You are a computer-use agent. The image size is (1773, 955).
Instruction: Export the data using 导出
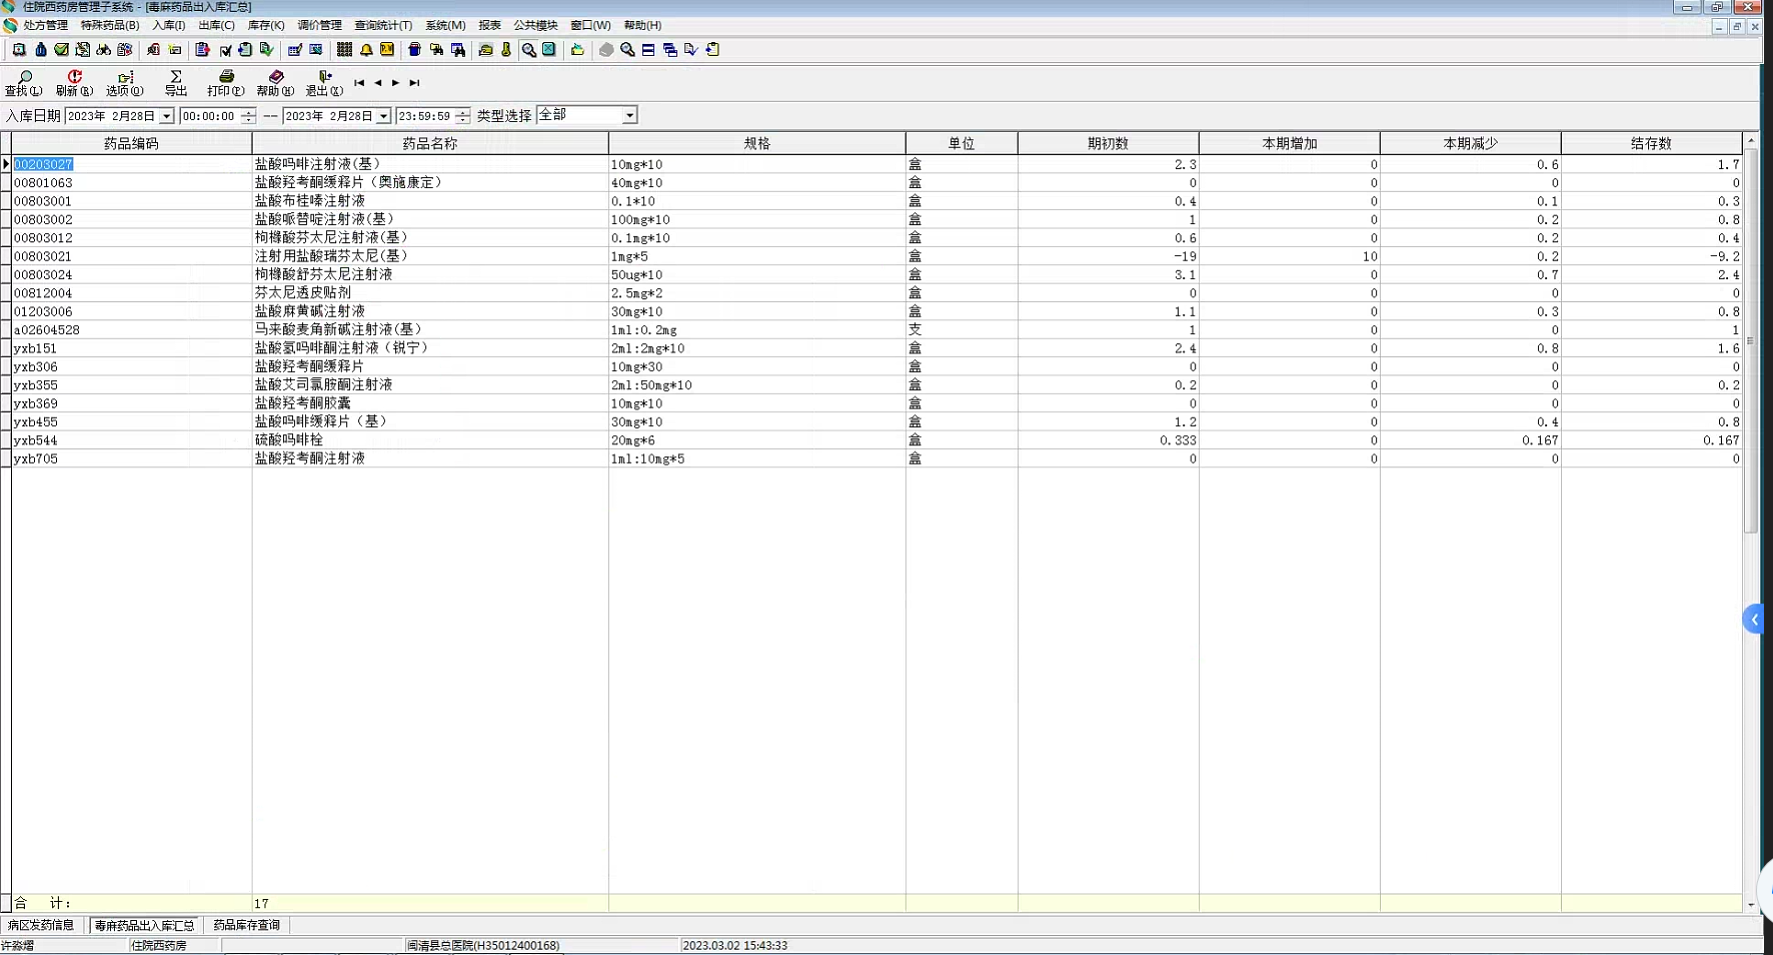click(x=176, y=83)
